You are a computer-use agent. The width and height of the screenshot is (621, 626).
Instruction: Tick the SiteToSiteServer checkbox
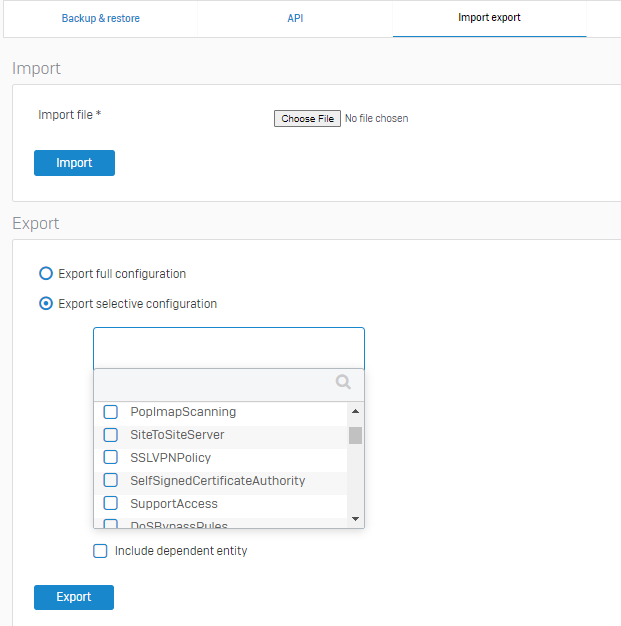pyautogui.click(x=111, y=435)
